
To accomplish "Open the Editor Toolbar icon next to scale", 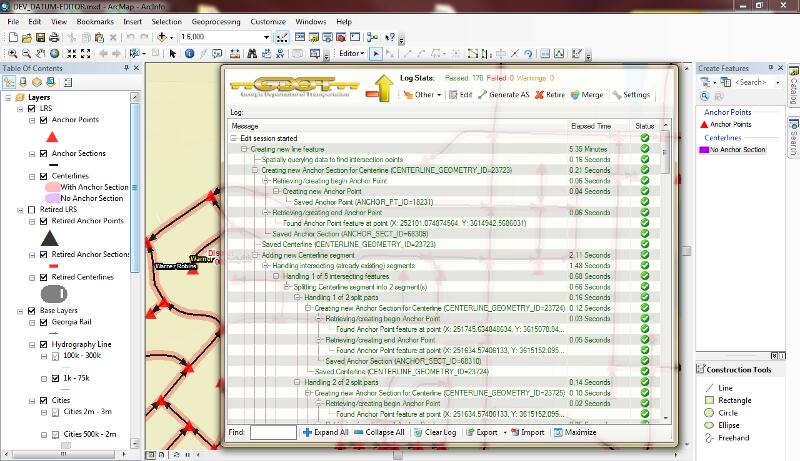I will [x=282, y=37].
